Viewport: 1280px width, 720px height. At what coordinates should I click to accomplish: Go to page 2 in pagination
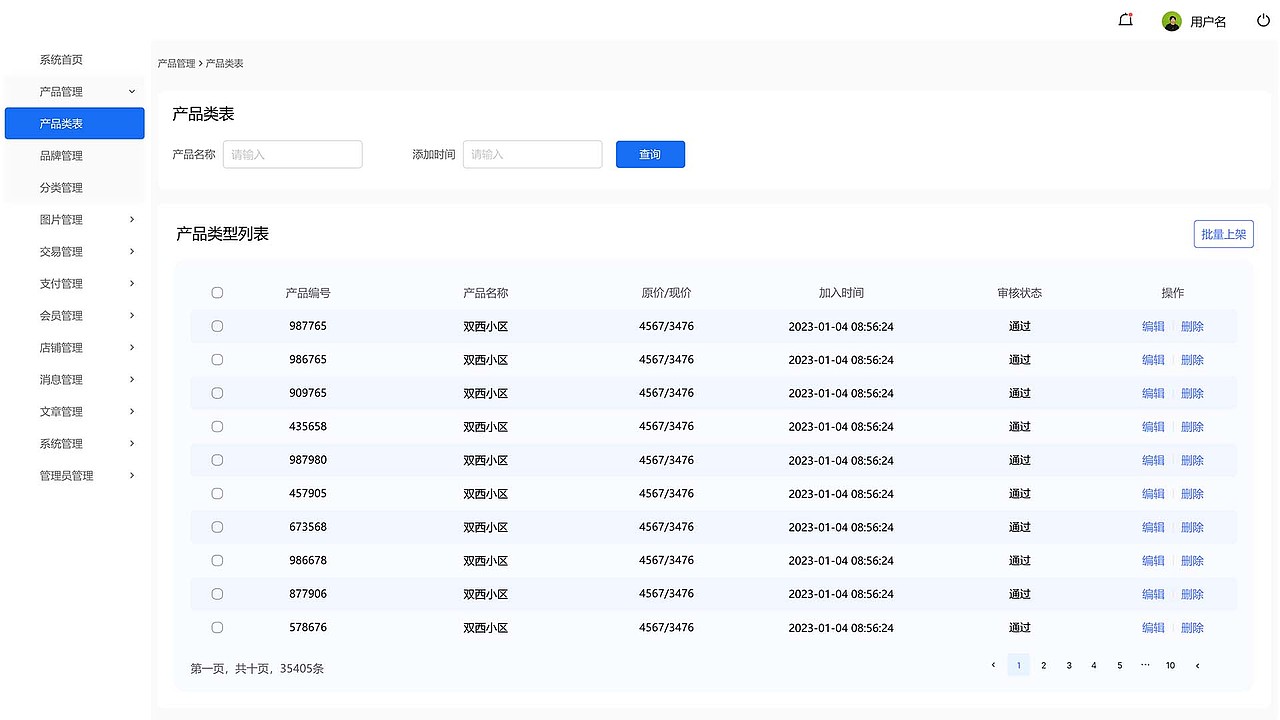point(1043,665)
